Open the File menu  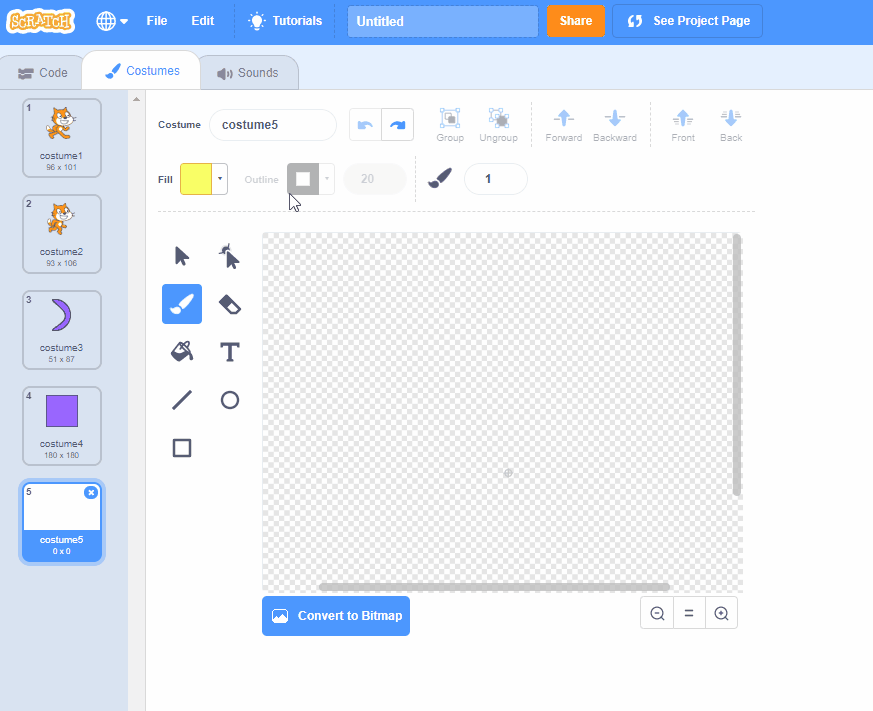(157, 21)
